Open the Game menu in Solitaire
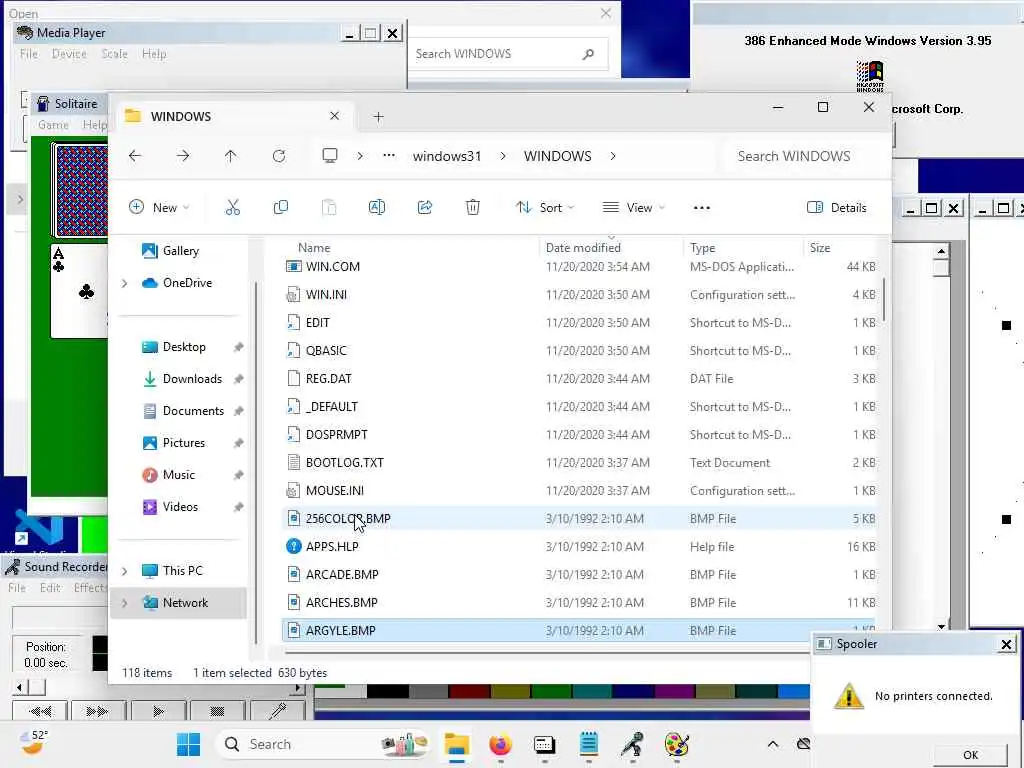The image size is (1024, 768). [54, 124]
